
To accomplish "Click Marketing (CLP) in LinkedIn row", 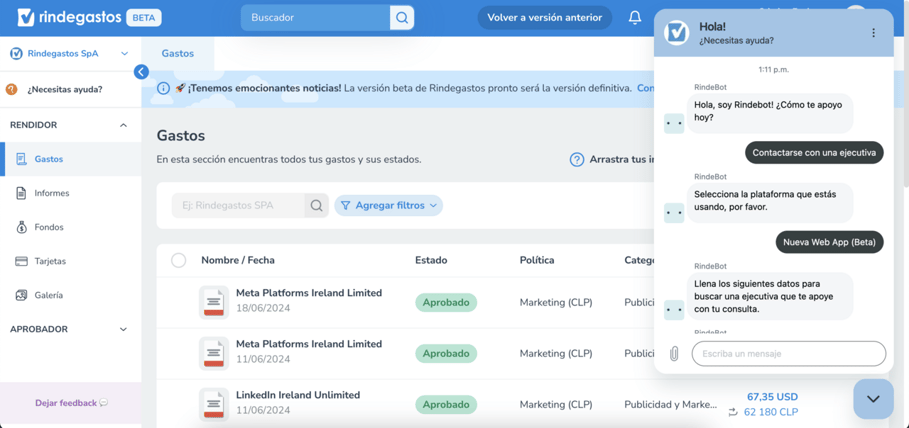I will [556, 404].
